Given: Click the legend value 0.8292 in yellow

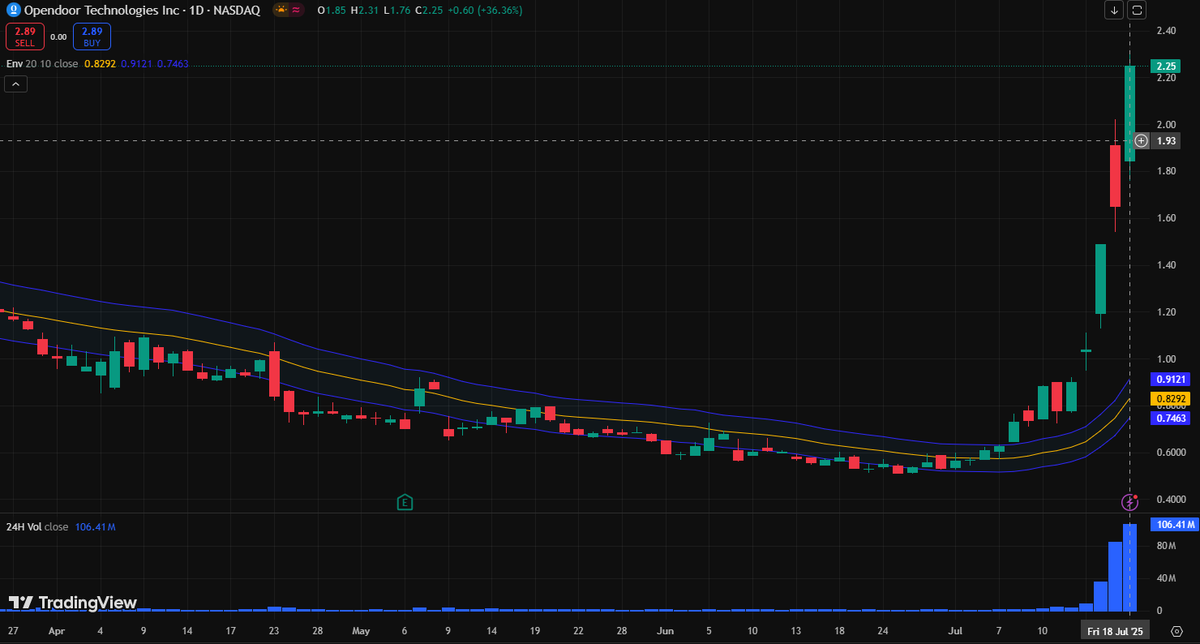Looking at the screenshot, I should (98, 64).
